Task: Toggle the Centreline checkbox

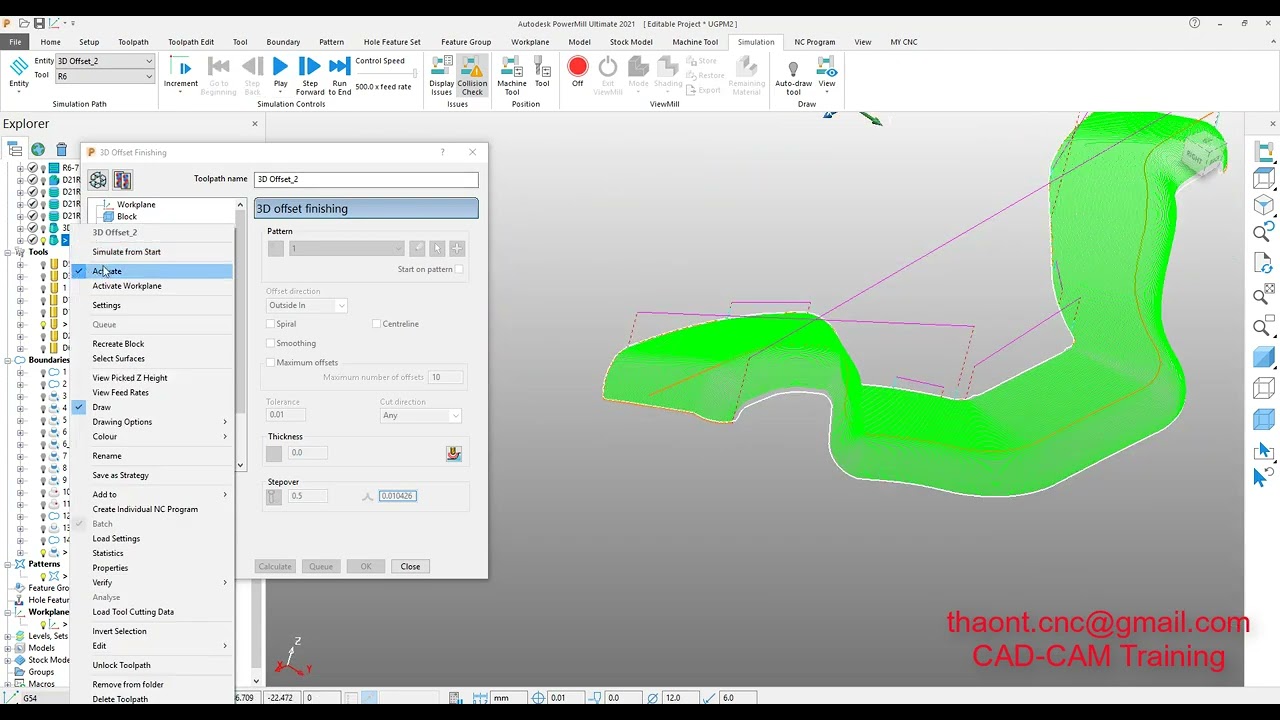Action: click(x=376, y=324)
